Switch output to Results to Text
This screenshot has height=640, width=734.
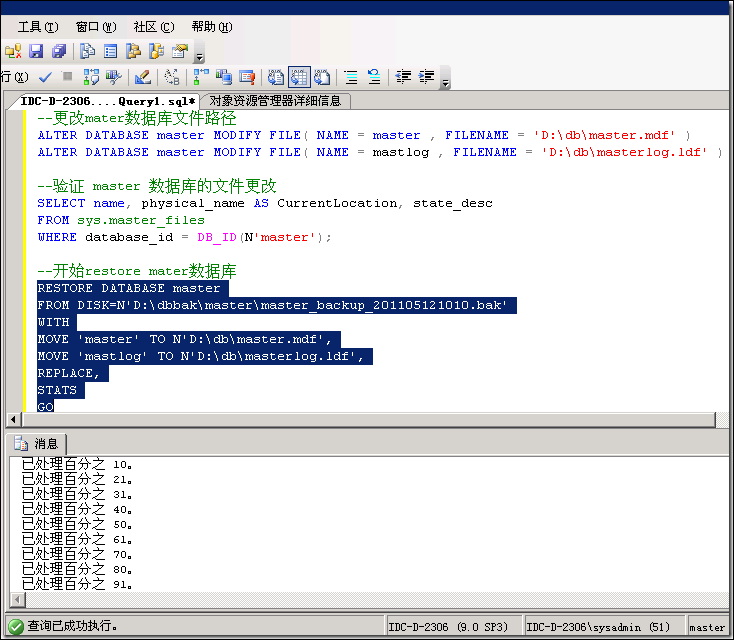click(x=276, y=77)
